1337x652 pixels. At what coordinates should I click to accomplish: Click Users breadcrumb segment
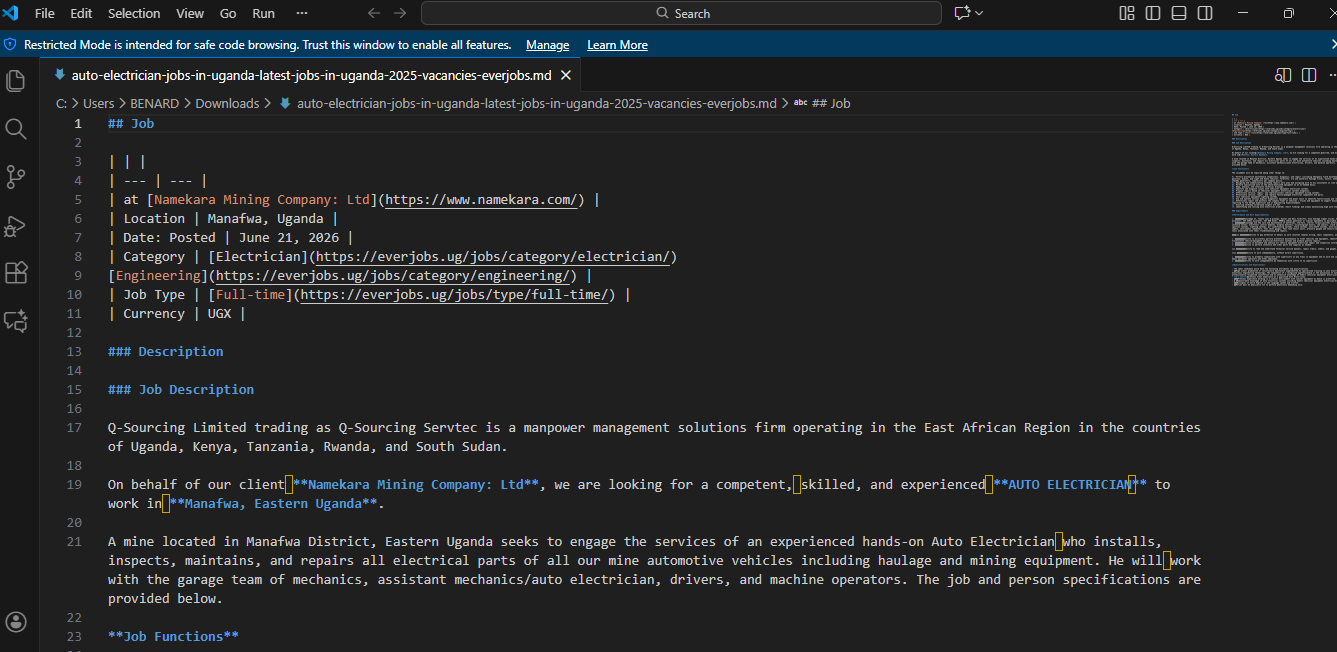(x=99, y=103)
